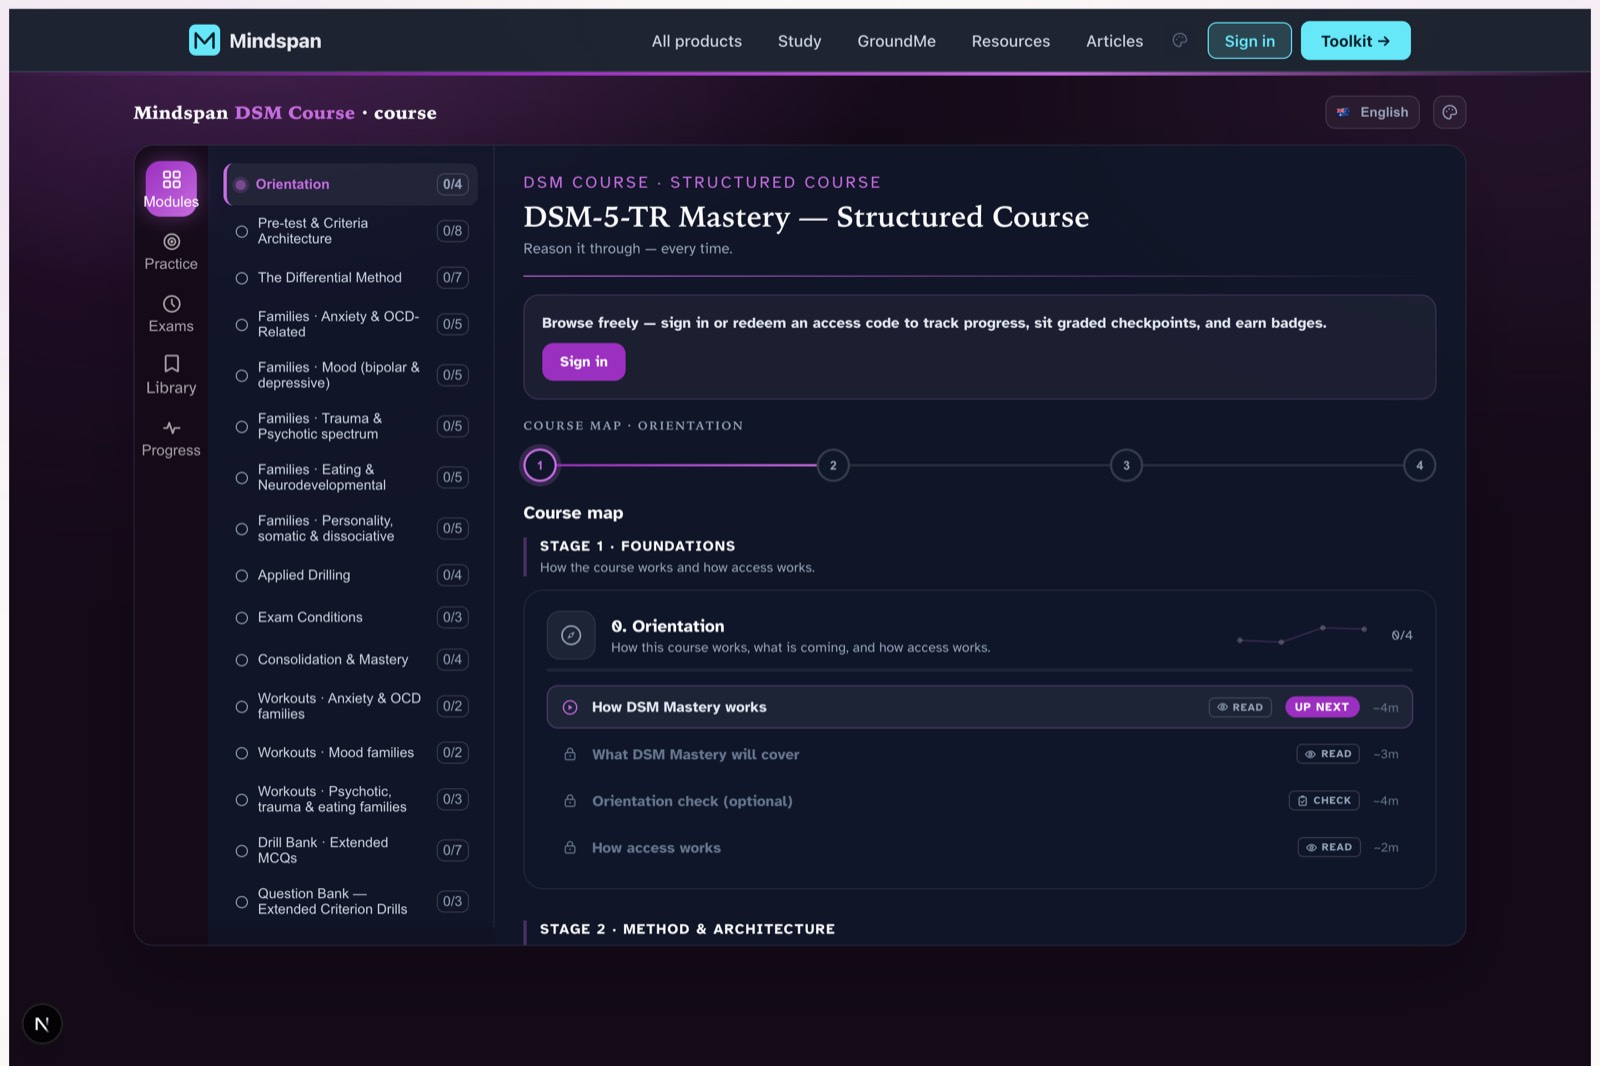
Task: Click the 0/8 count on Pre-test module
Action: [452, 231]
